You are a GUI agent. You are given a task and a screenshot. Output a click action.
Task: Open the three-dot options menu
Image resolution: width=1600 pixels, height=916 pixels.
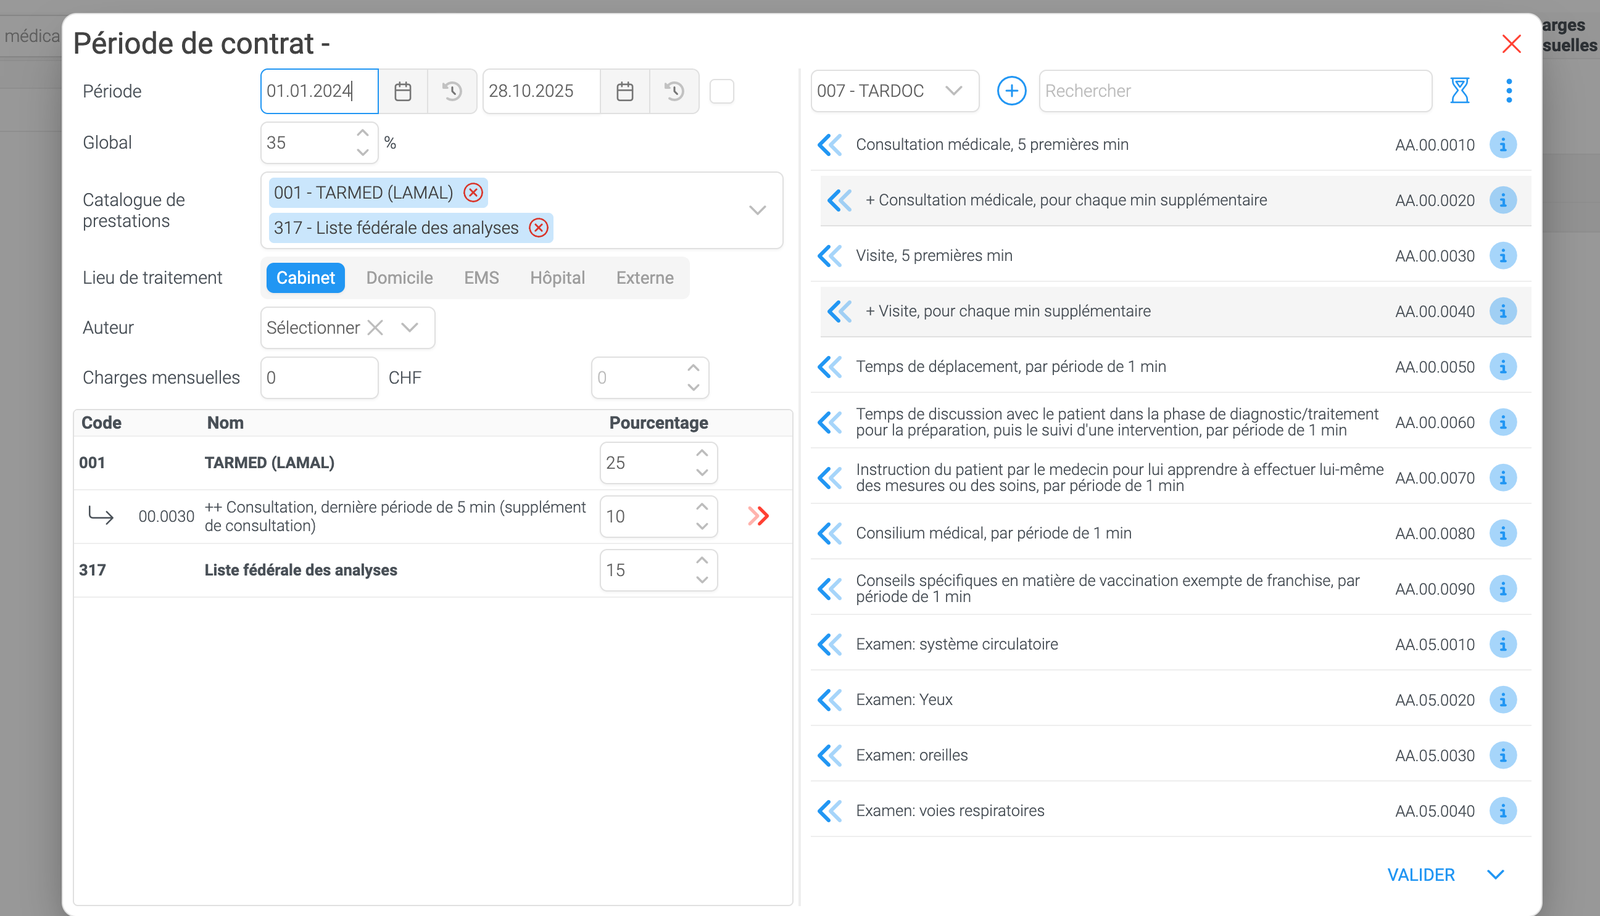1509,91
